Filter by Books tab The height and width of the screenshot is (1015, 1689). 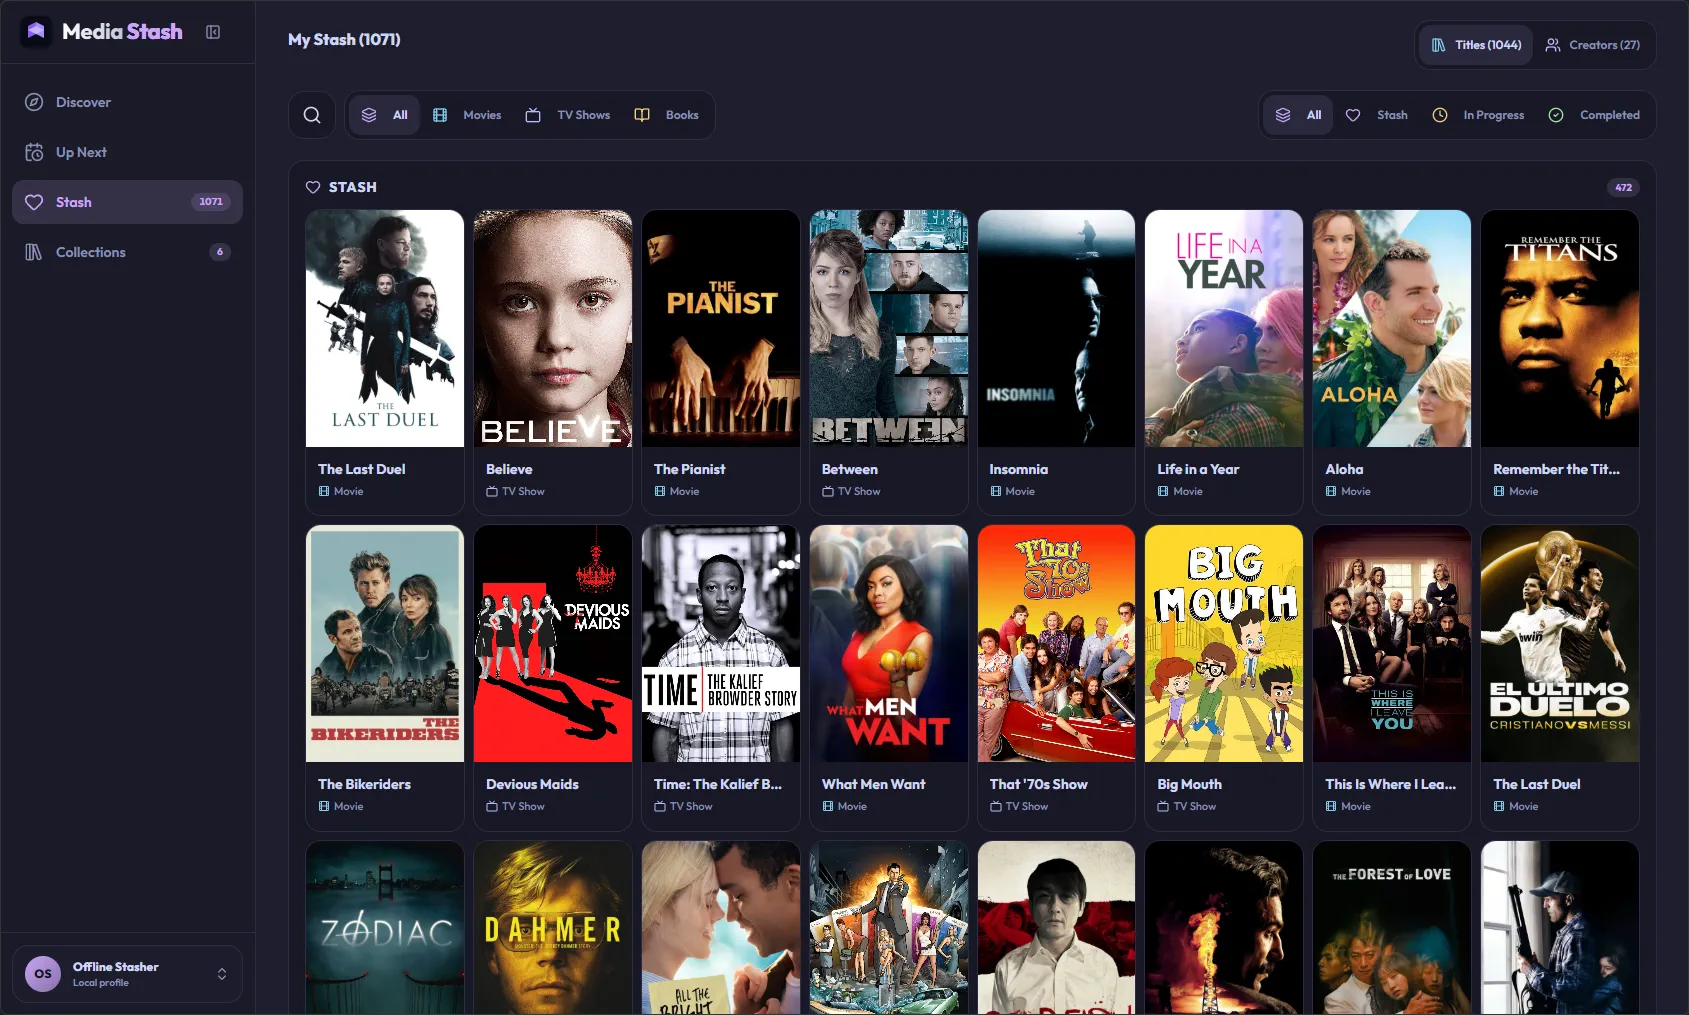click(x=667, y=115)
